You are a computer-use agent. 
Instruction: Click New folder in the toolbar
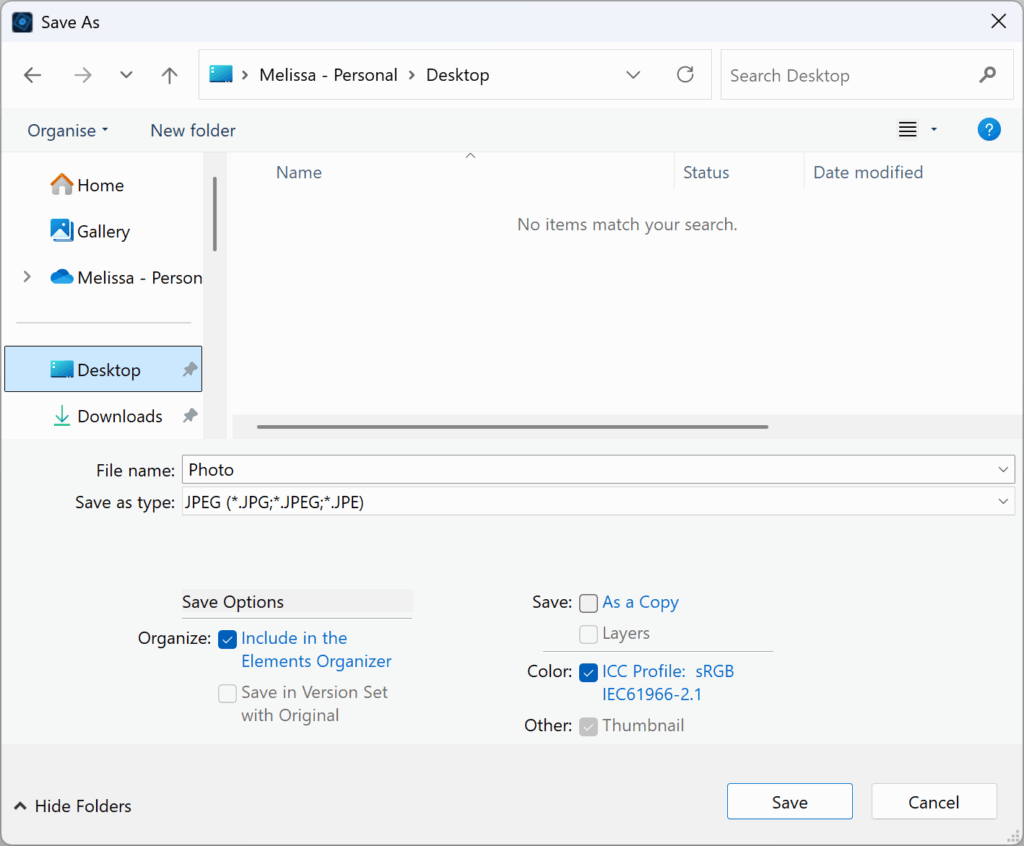point(193,130)
